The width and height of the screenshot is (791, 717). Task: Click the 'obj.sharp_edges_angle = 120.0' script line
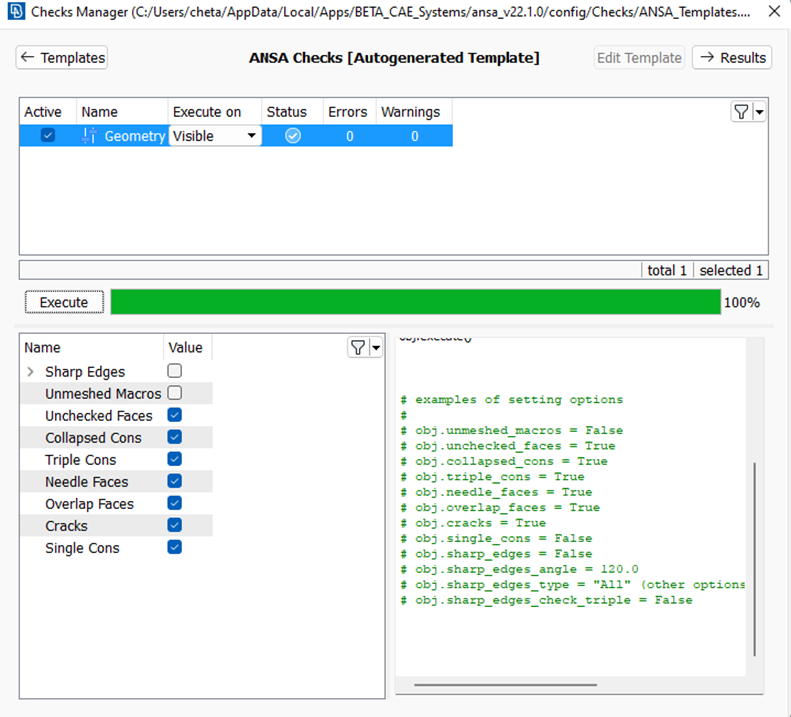(520, 569)
